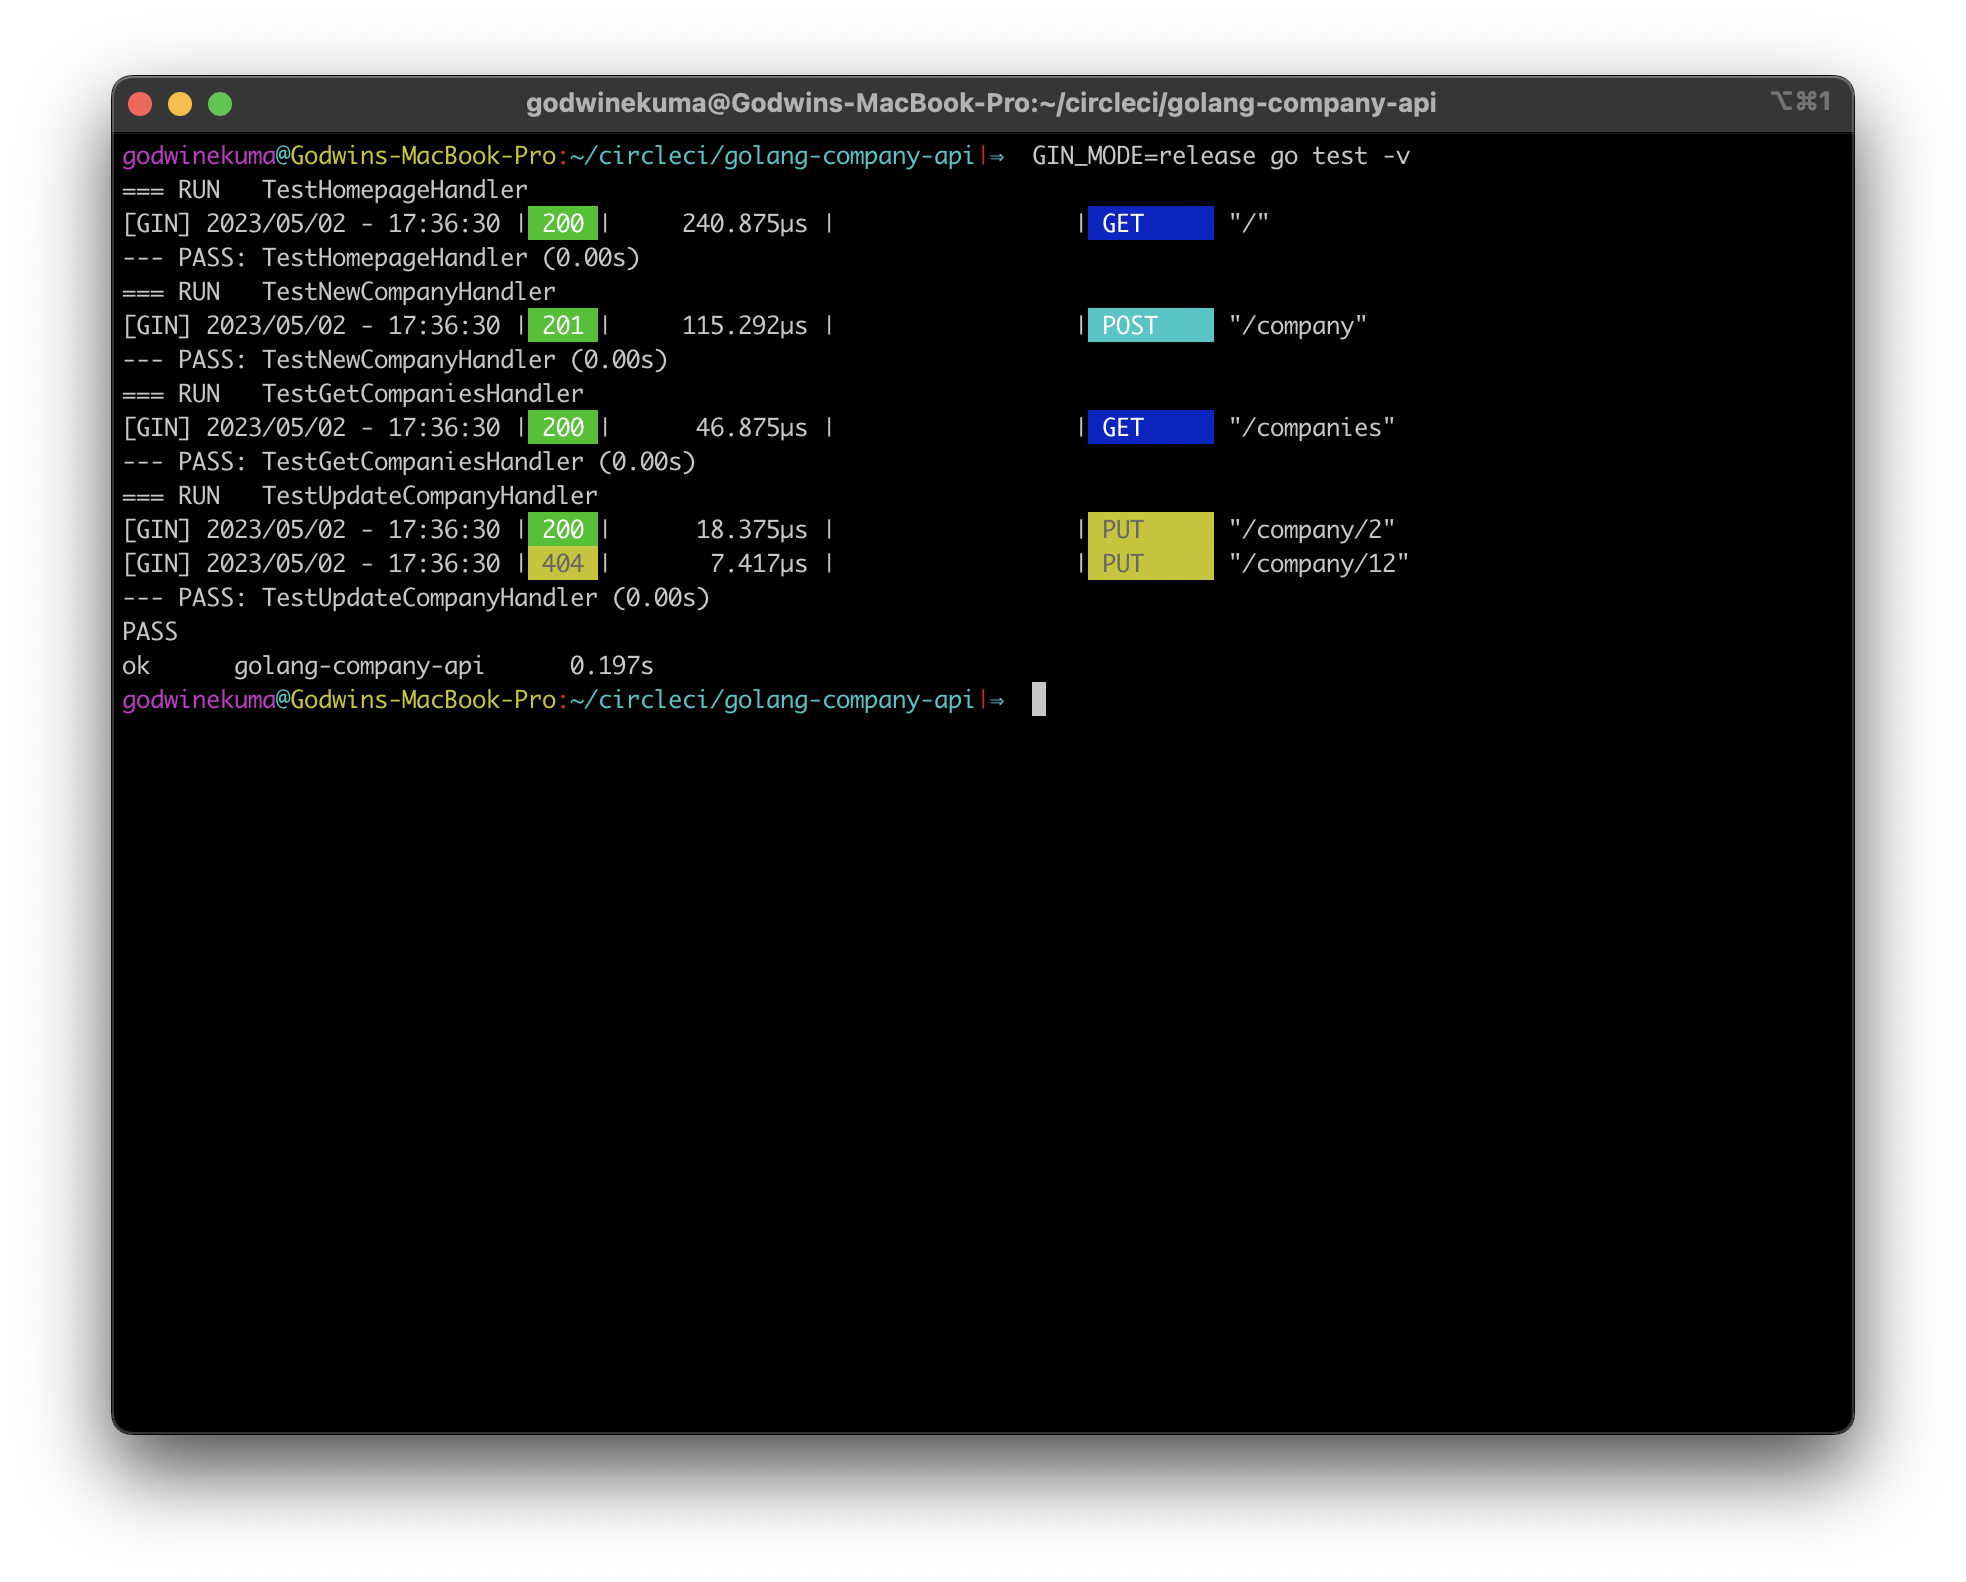Click the green traffic light button

[219, 102]
